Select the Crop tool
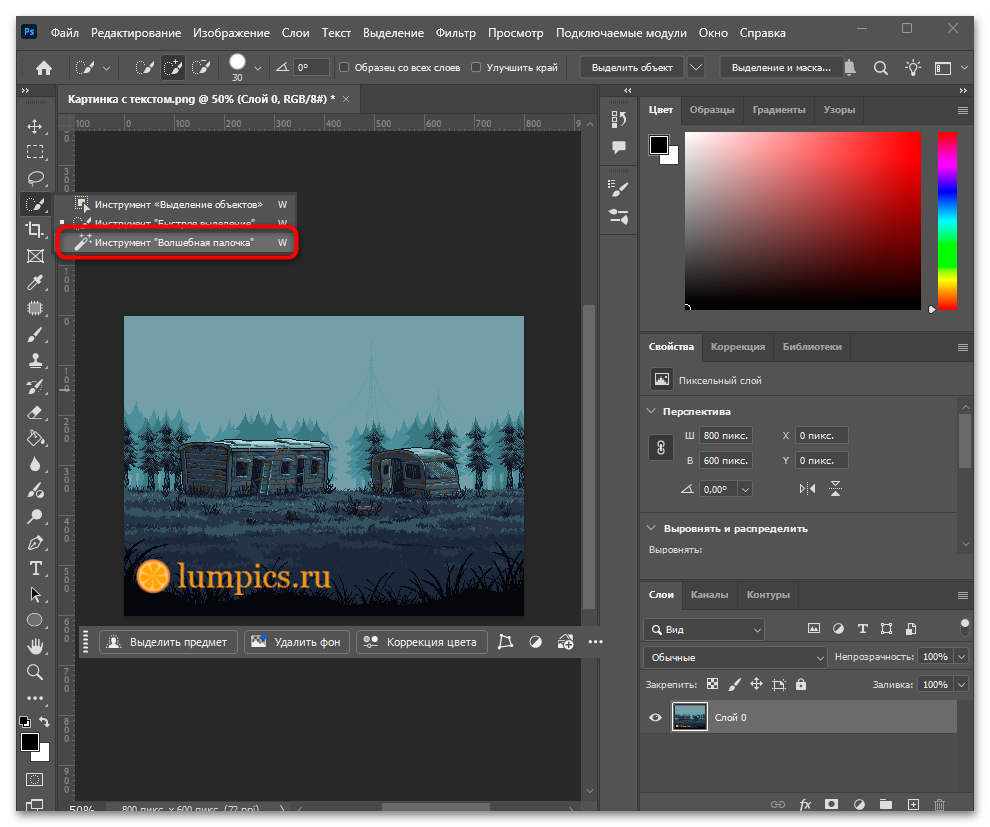Screen dimensions: 990x827 click(35, 230)
